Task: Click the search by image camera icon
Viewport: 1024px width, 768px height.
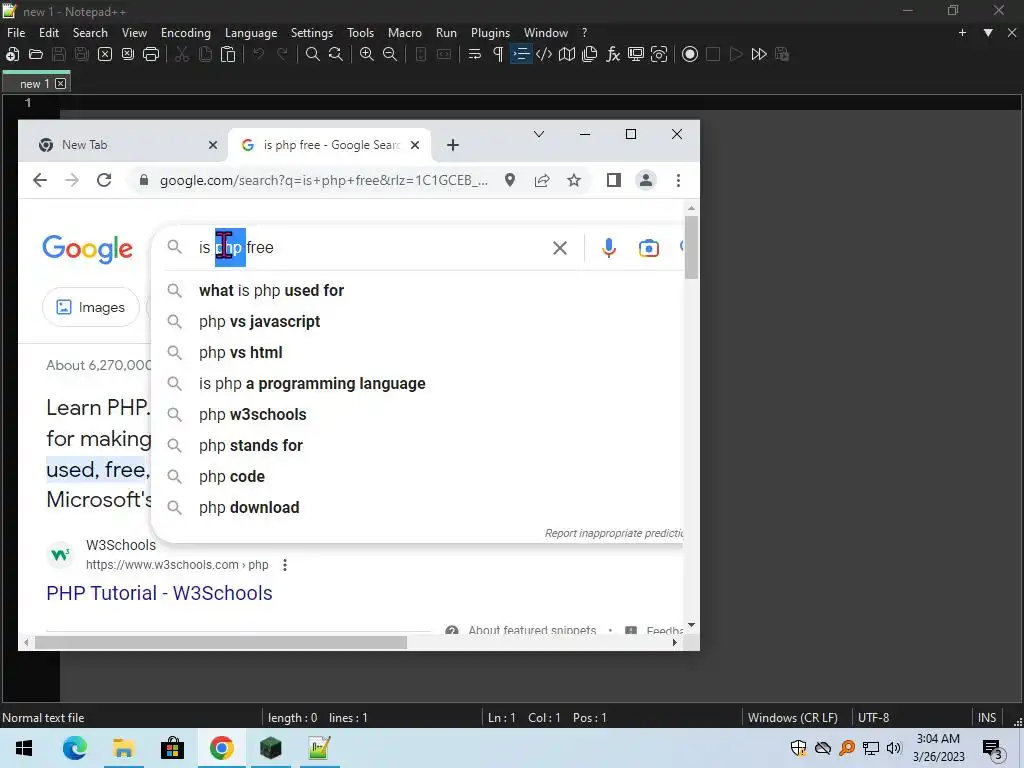Action: pos(648,248)
